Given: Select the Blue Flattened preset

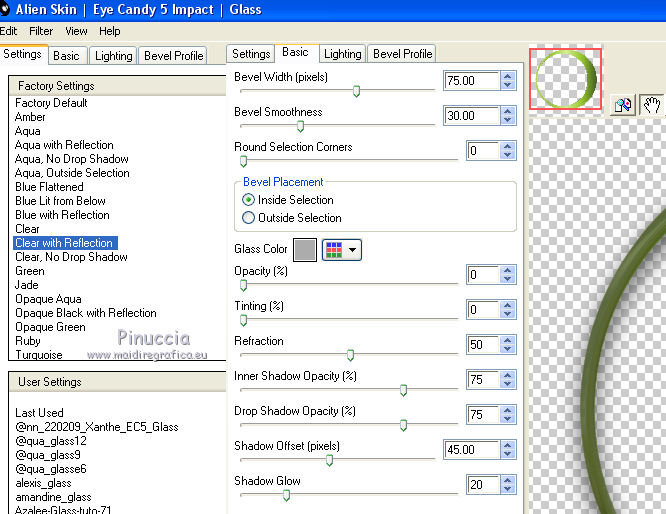Looking at the screenshot, I should coord(49,187).
